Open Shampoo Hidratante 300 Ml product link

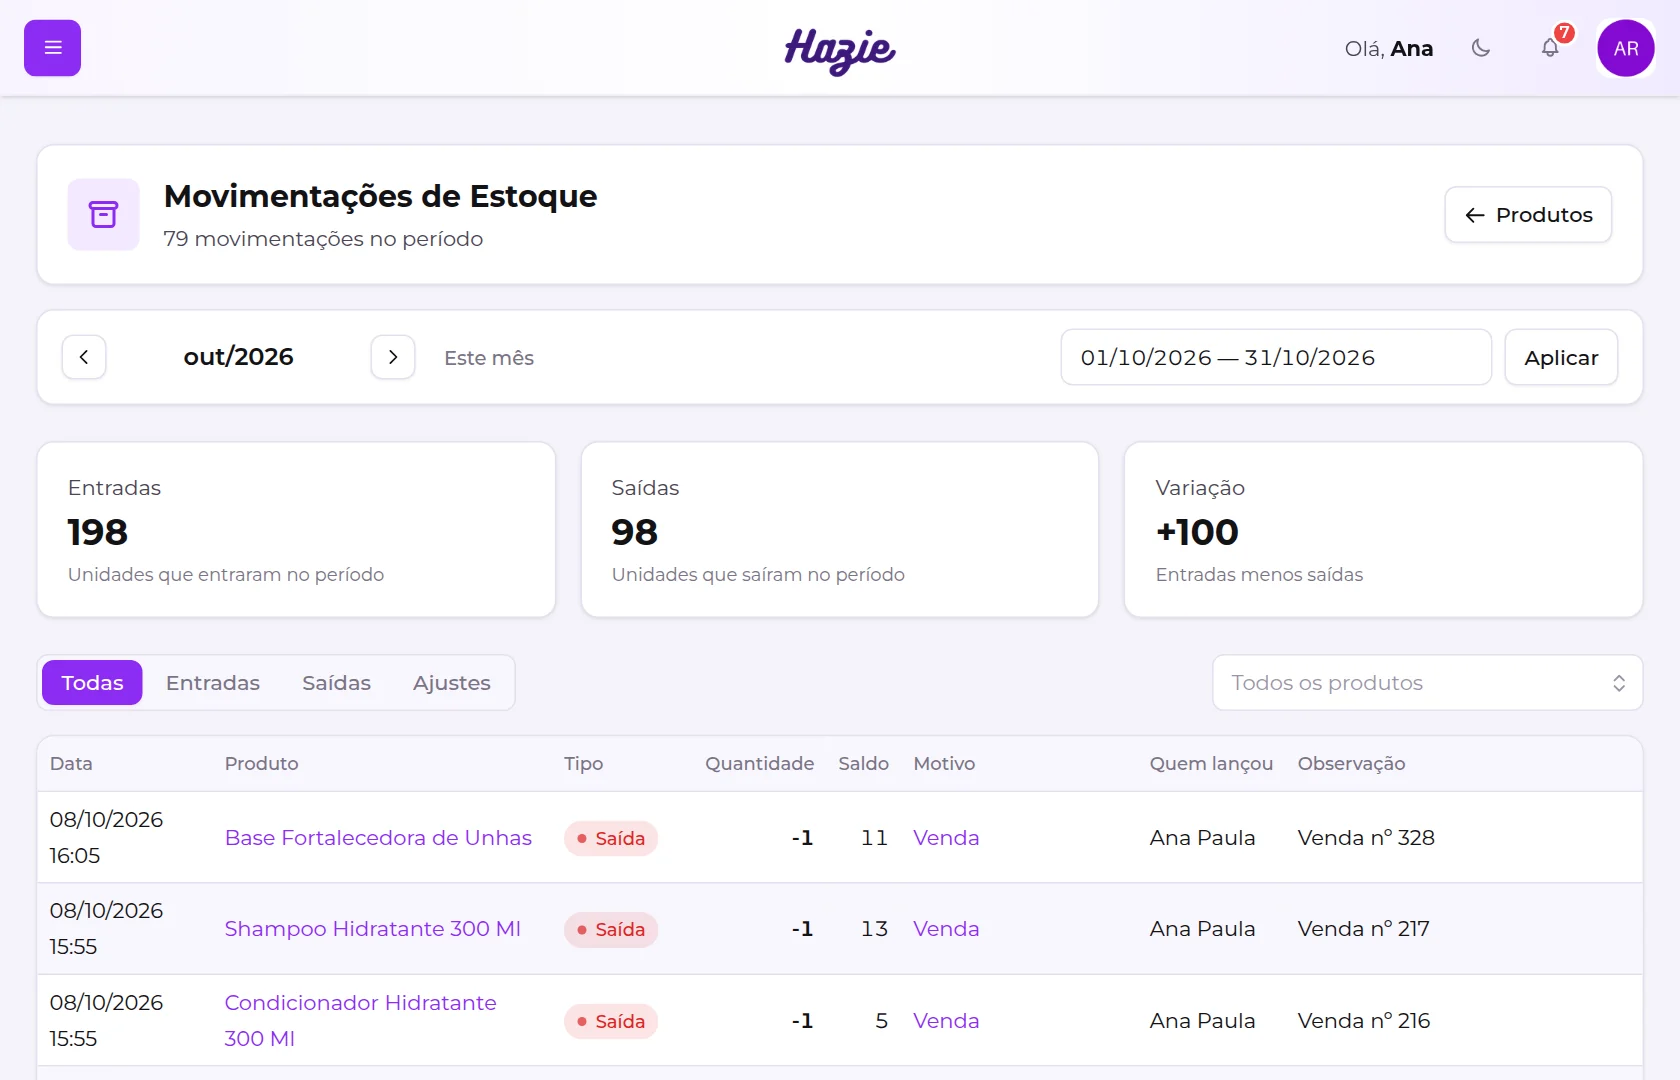[x=373, y=929]
